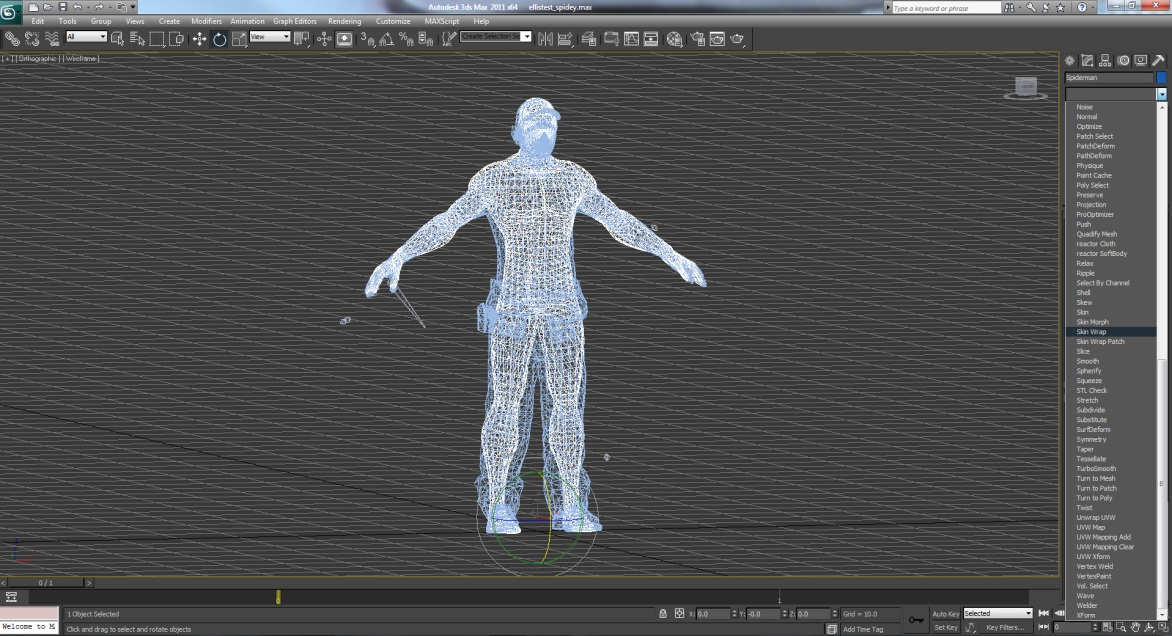Click the Open File icon in quick access bar
The width and height of the screenshot is (1172, 636).
pos(48,7)
